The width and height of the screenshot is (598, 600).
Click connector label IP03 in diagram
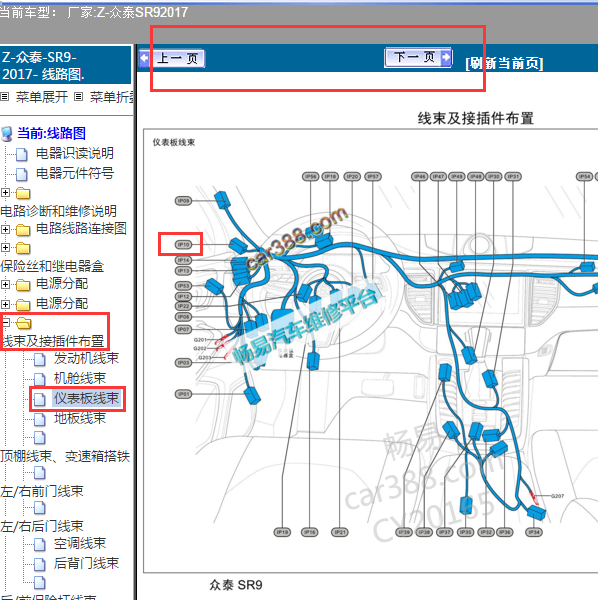[183, 362]
